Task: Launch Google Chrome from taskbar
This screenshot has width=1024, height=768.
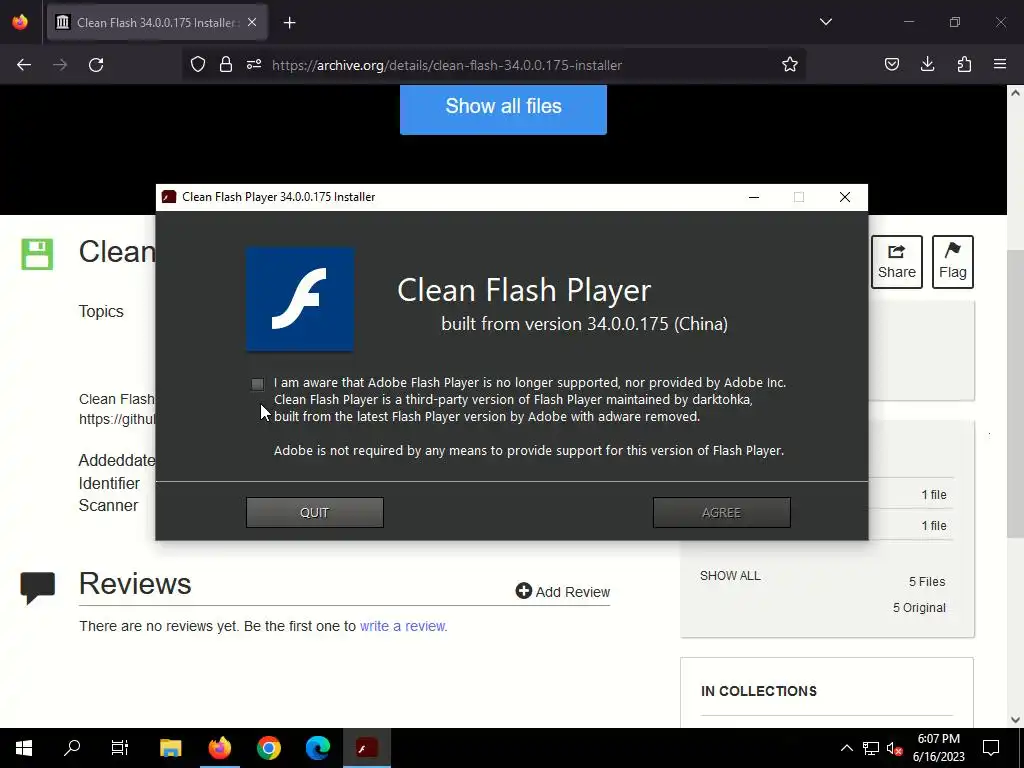Action: [268, 748]
